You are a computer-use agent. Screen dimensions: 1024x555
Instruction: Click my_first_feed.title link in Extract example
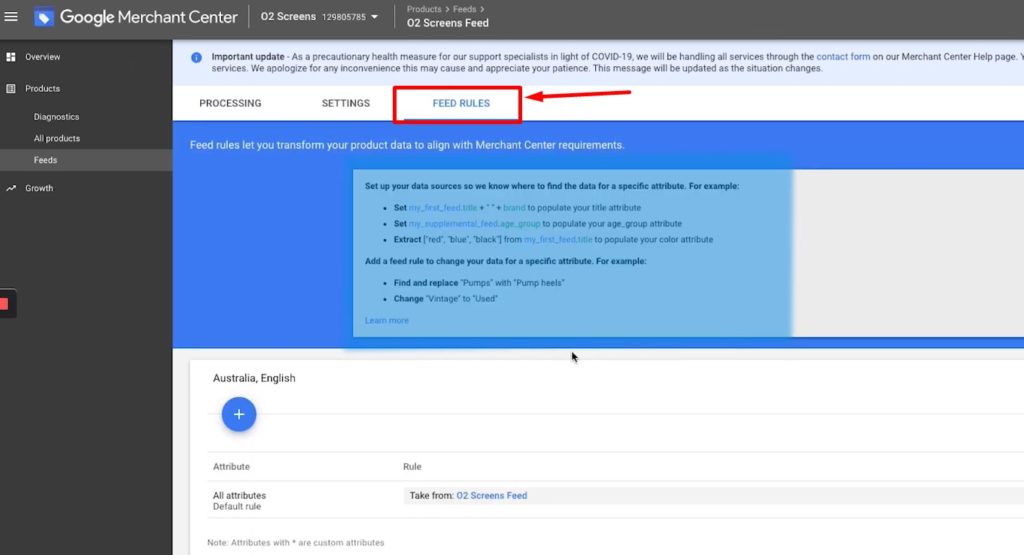[x=558, y=240]
